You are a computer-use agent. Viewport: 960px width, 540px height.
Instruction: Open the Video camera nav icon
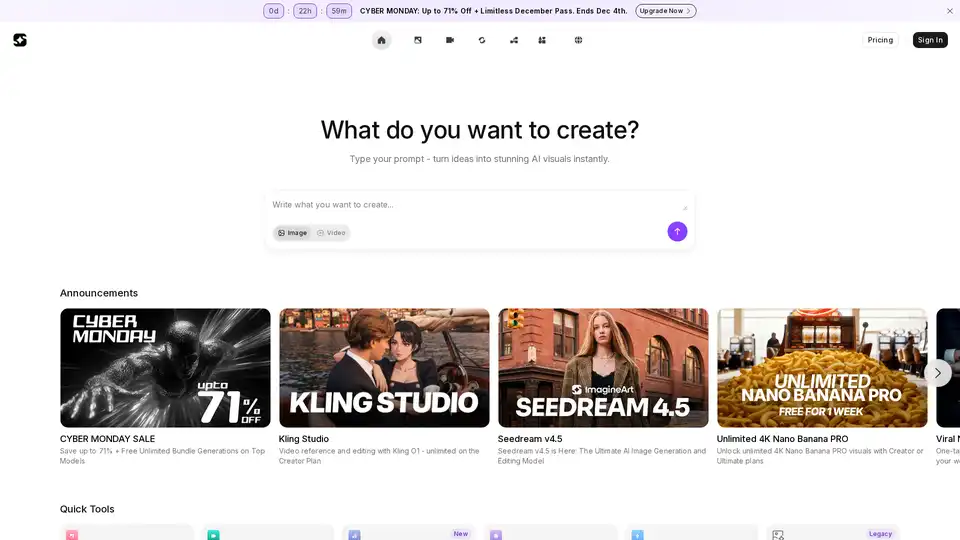[x=450, y=40]
